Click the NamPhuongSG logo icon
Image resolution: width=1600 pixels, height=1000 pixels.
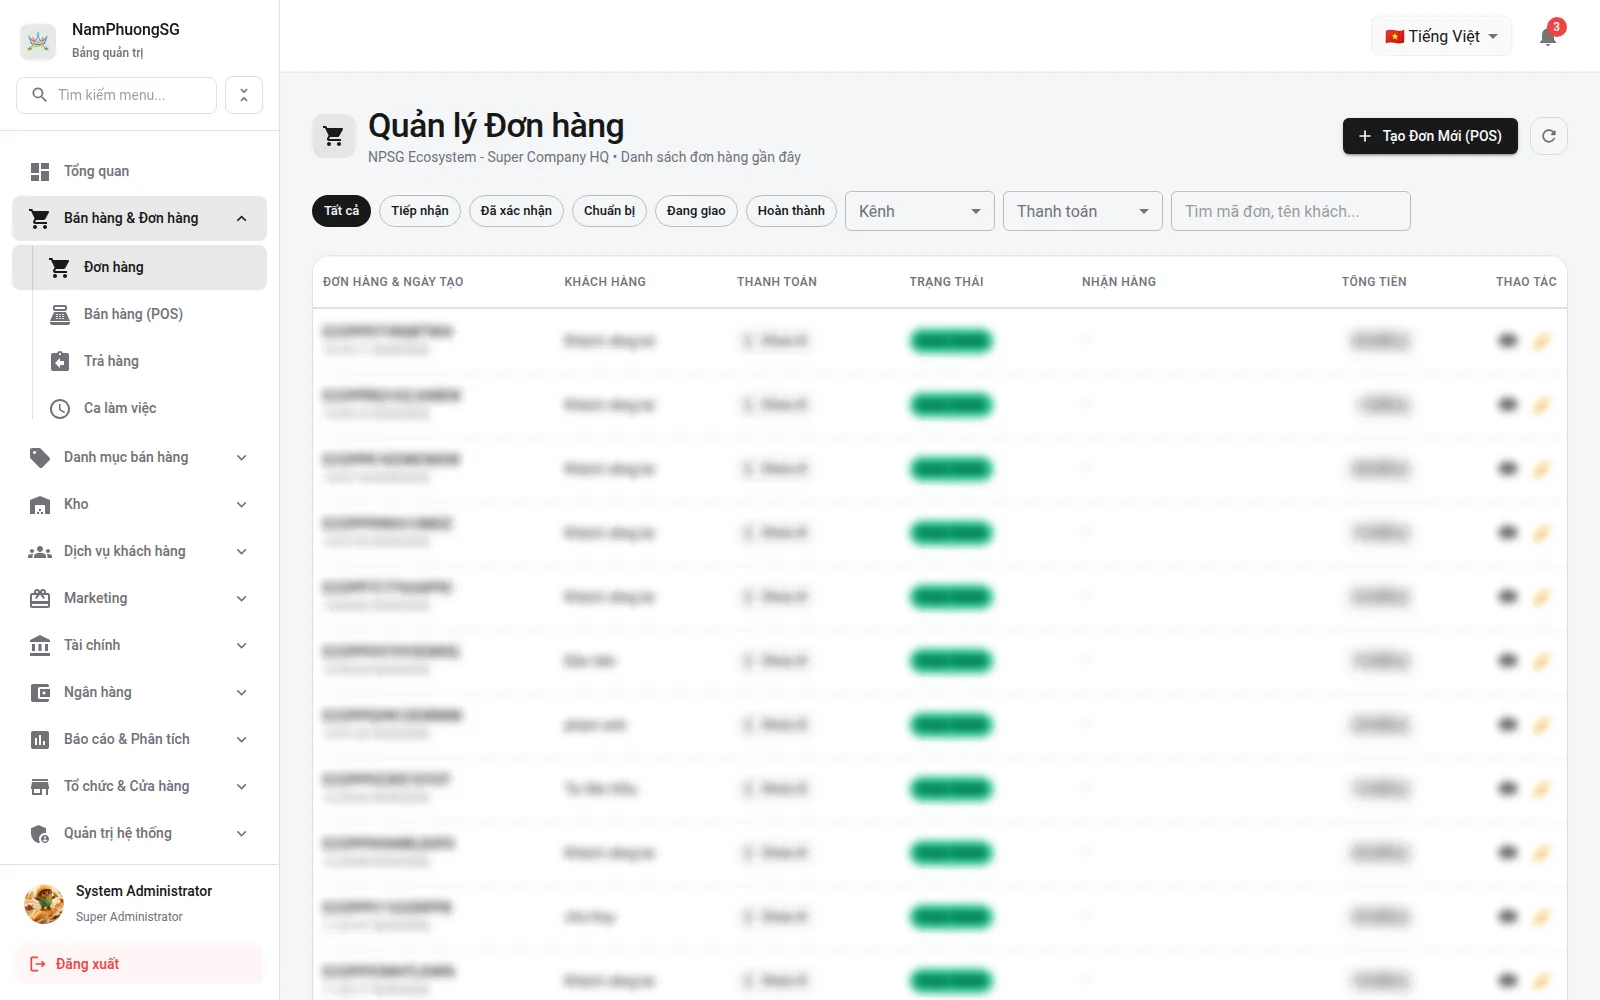tap(38, 41)
